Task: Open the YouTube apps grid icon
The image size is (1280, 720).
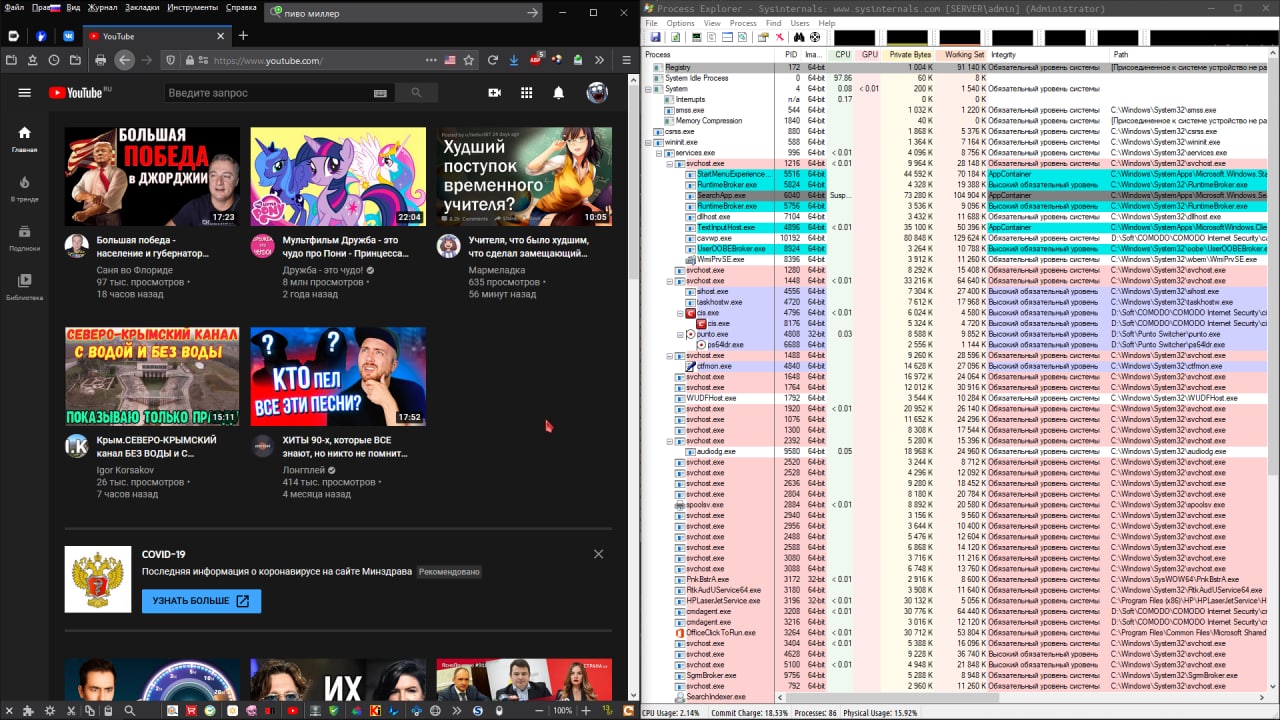Action: coord(527,93)
